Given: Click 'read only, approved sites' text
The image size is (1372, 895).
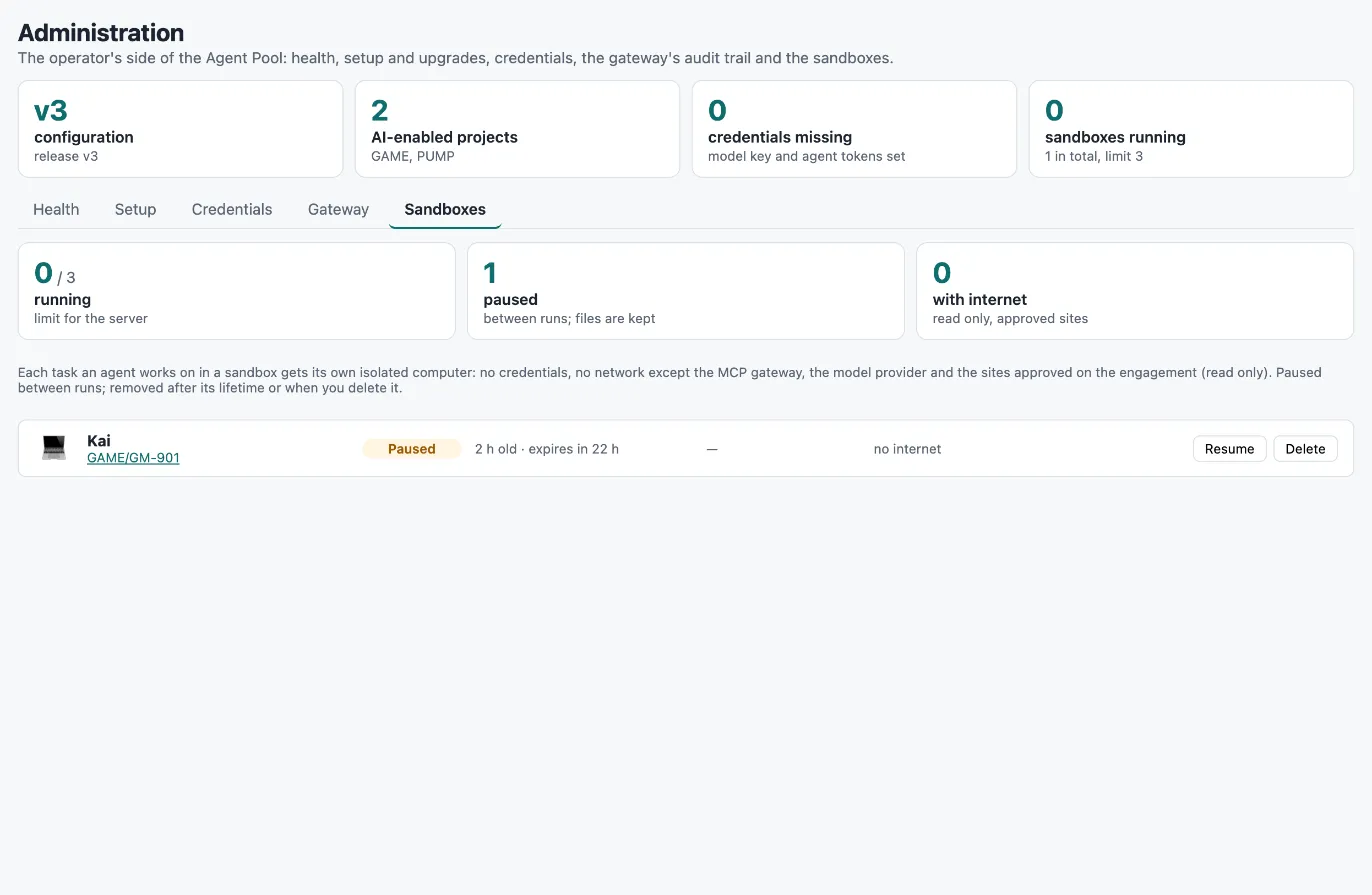Looking at the screenshot, I should pos(1010,318).
